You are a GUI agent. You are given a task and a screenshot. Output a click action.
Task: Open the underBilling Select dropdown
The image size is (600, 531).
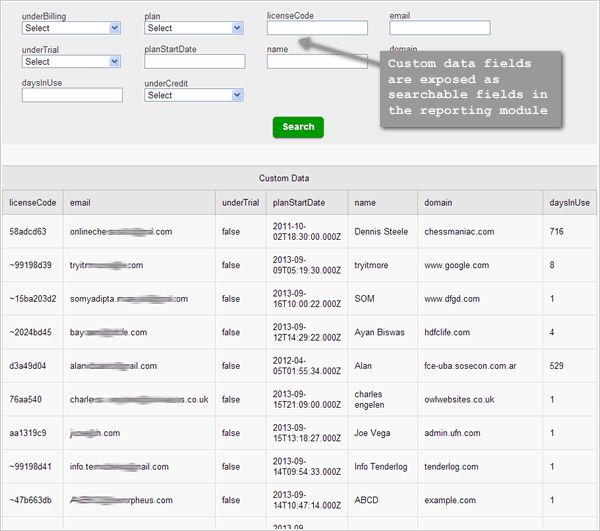coord(71,28)
